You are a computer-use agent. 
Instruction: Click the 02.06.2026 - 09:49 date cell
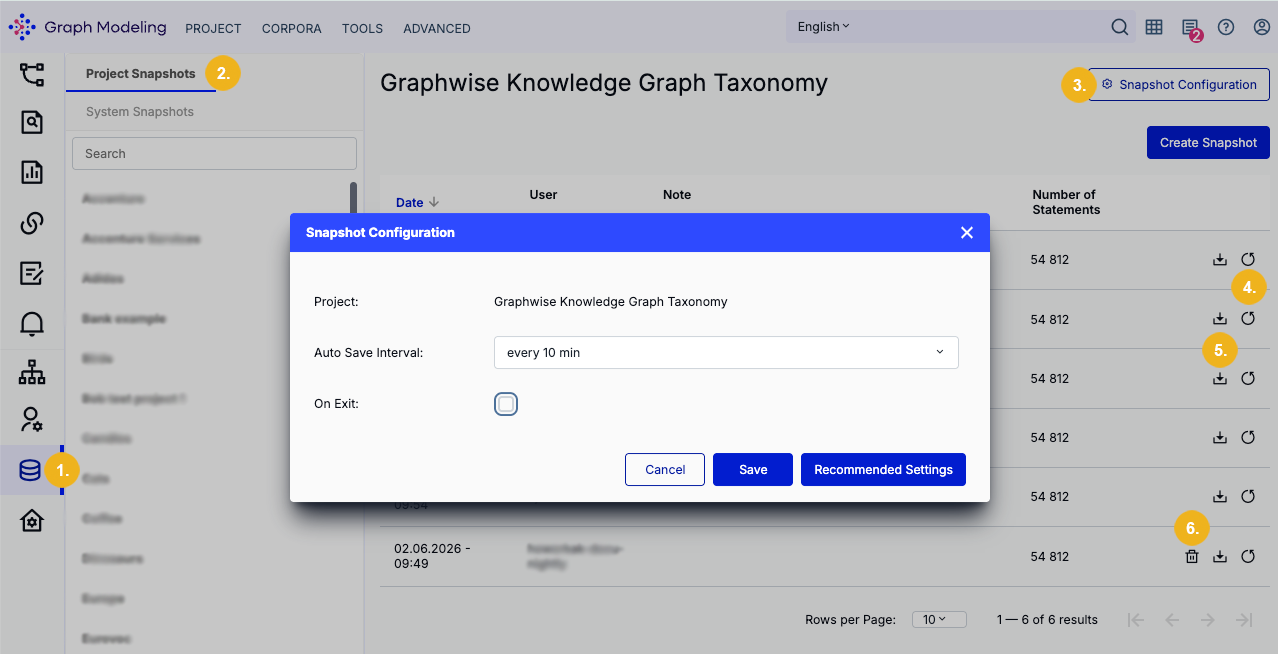pos(432,556)
